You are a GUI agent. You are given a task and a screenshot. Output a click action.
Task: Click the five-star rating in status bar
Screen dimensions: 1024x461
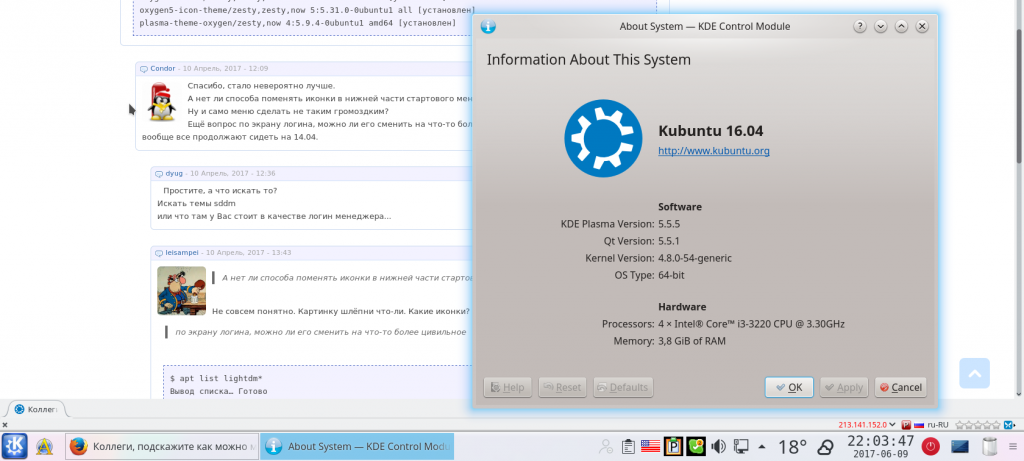(x=978, y=425)
